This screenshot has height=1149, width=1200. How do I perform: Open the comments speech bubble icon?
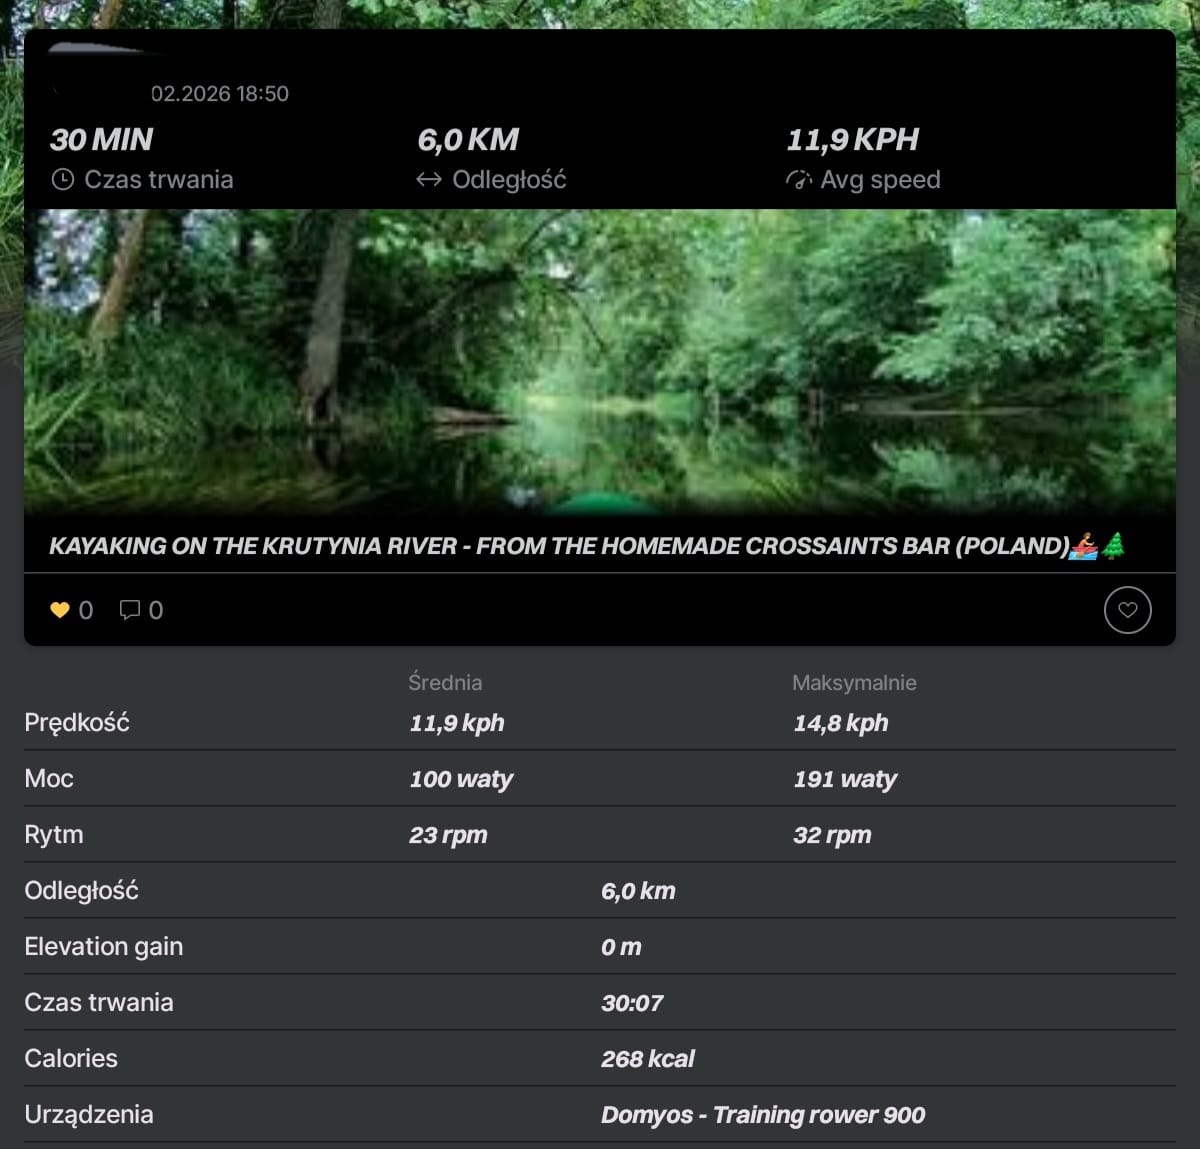pos(130,610)
